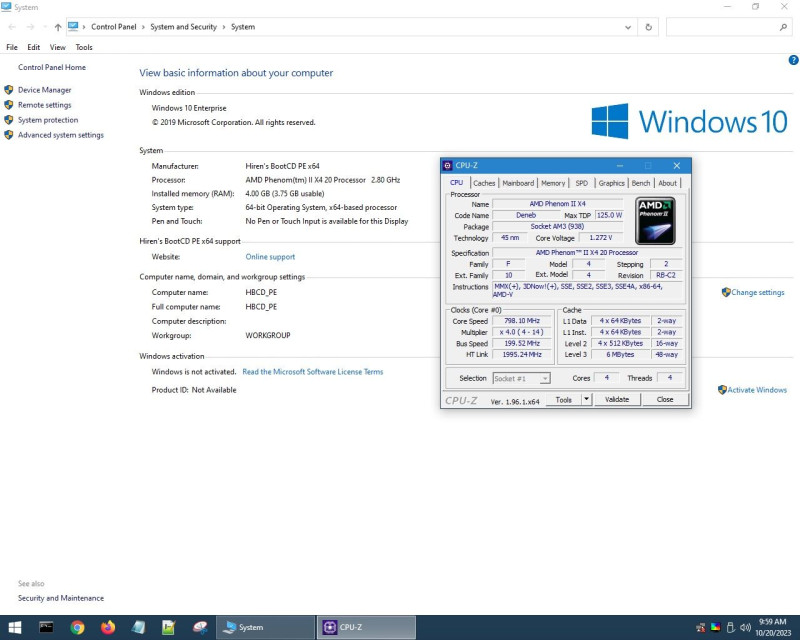Click the Forward navigation arrow

(31, 27)
